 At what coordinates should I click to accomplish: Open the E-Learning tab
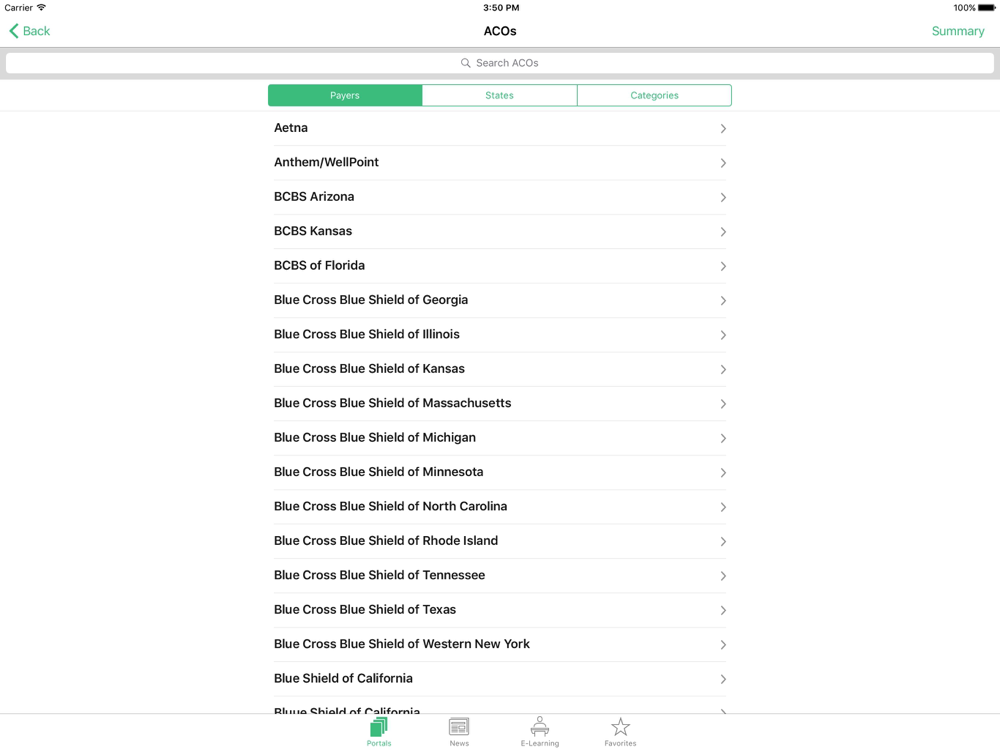540,732
